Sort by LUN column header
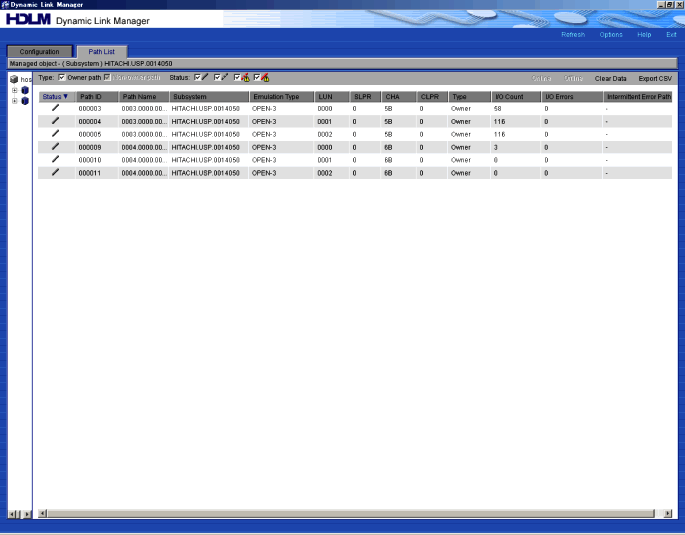Image resolution: width=685 pixels, height=535 pixels. click(332, 97)
